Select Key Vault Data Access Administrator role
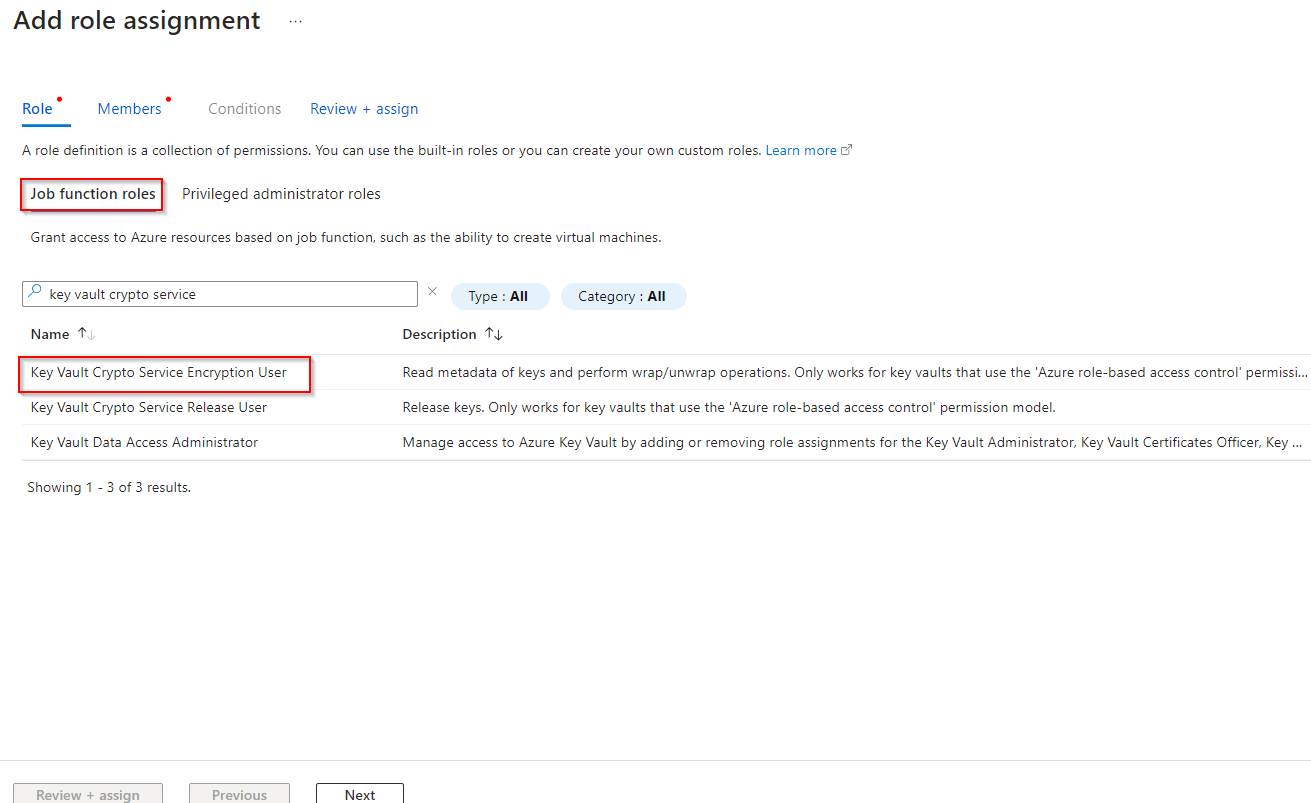The width and height of the screenshot is (1311, 803). click(x=145, y=442)
